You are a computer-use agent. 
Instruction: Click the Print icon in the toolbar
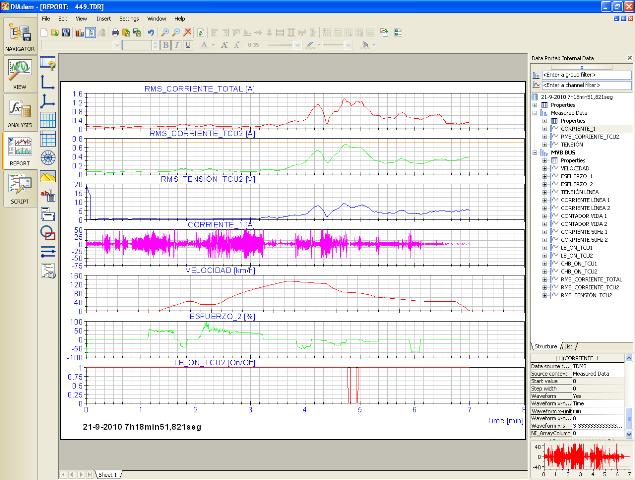click(x=115, y=33)
